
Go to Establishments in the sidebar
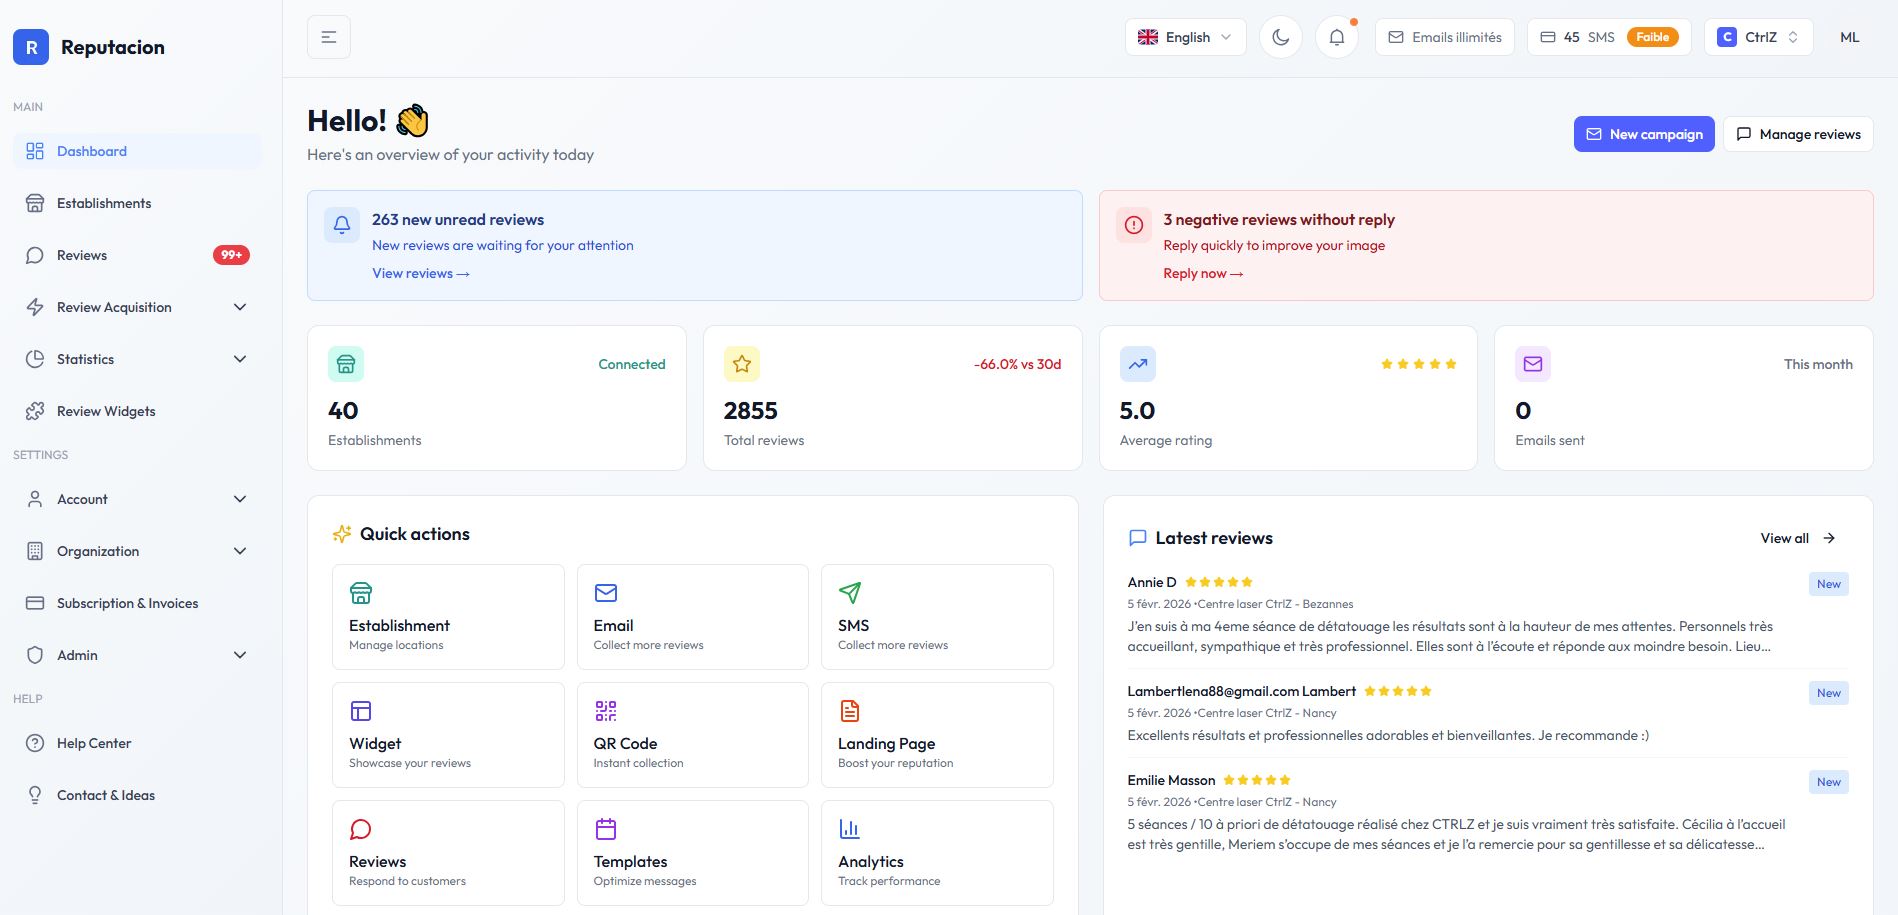coord(105,203)
